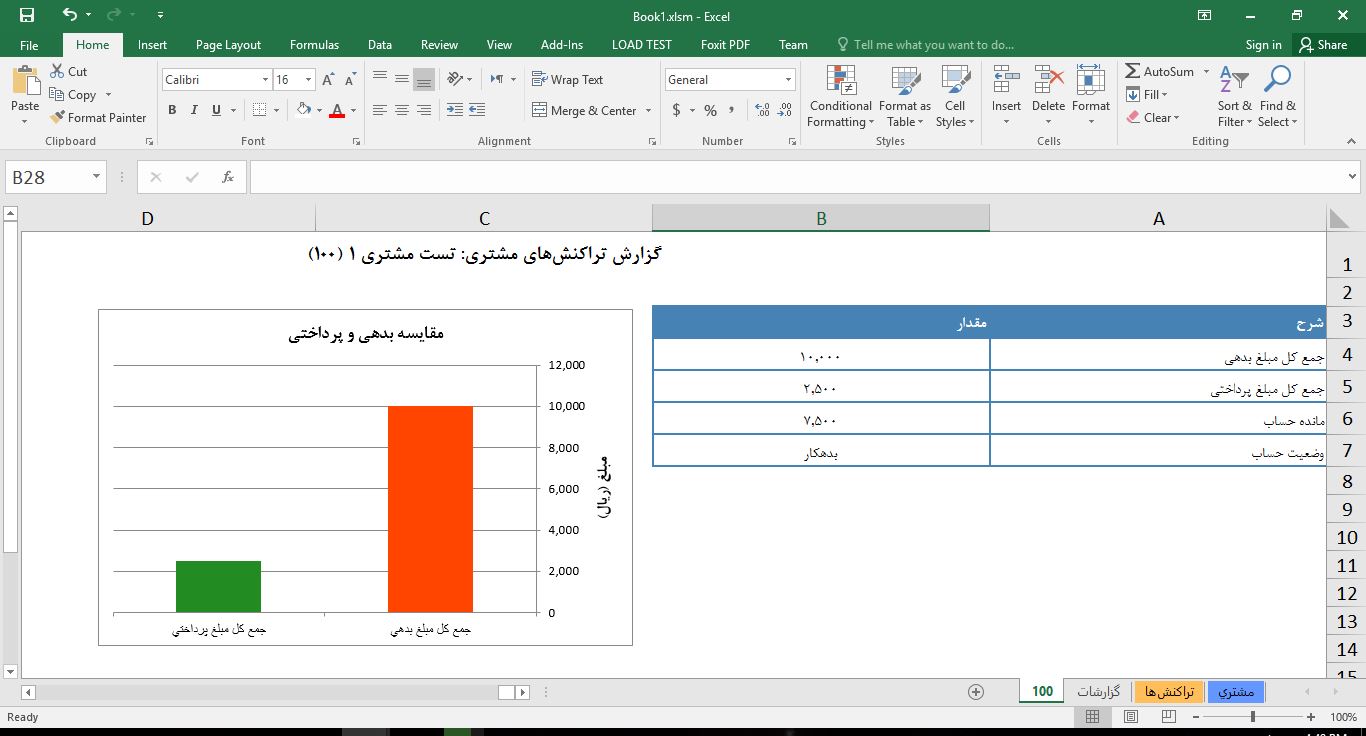Screen dimensions: 1366x736
Task: Insert cells using the Insert icon
Action: click(1006, 80)
